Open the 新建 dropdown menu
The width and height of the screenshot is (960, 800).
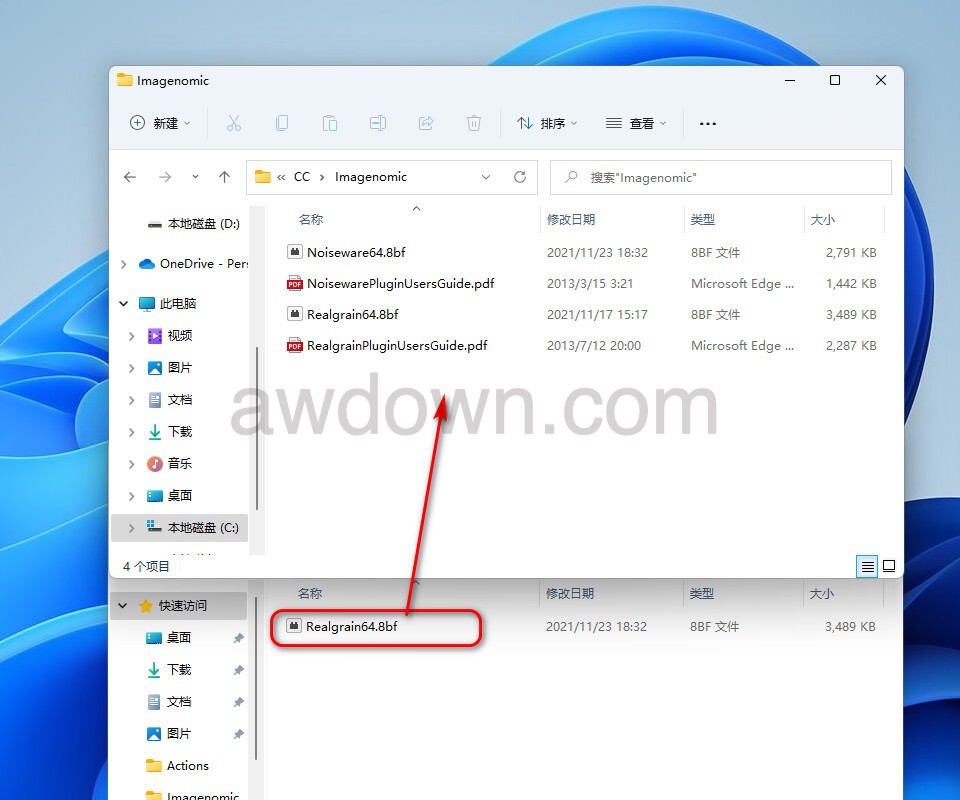(x=160, y=123)
